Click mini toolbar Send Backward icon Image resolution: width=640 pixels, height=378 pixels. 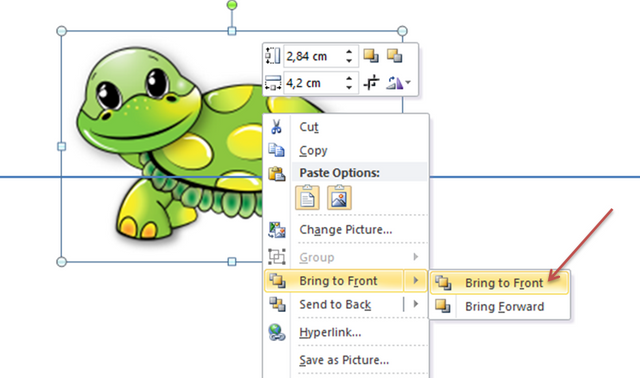[395, 56]
